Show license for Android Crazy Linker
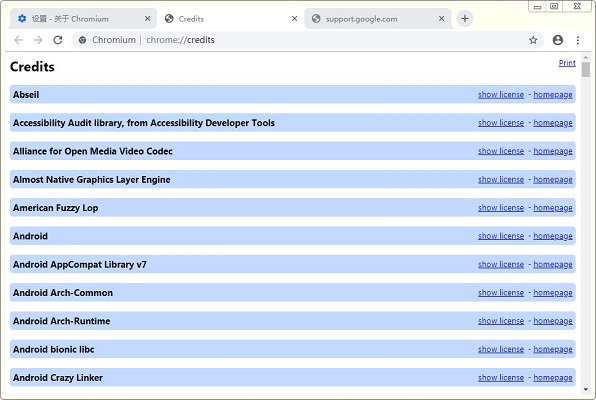 tap(501, 378)
